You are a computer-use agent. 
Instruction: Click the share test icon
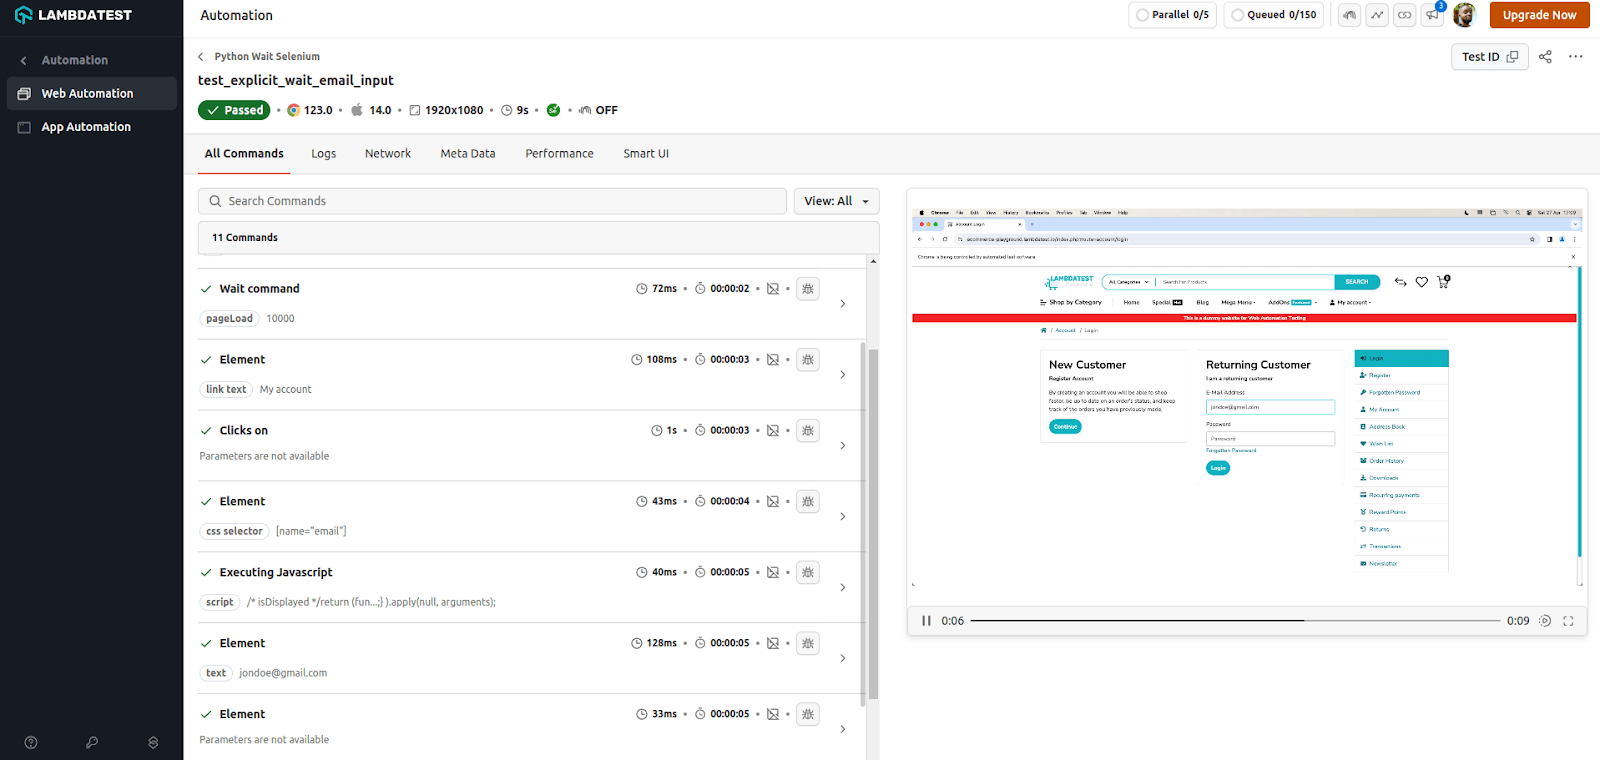1545,57
